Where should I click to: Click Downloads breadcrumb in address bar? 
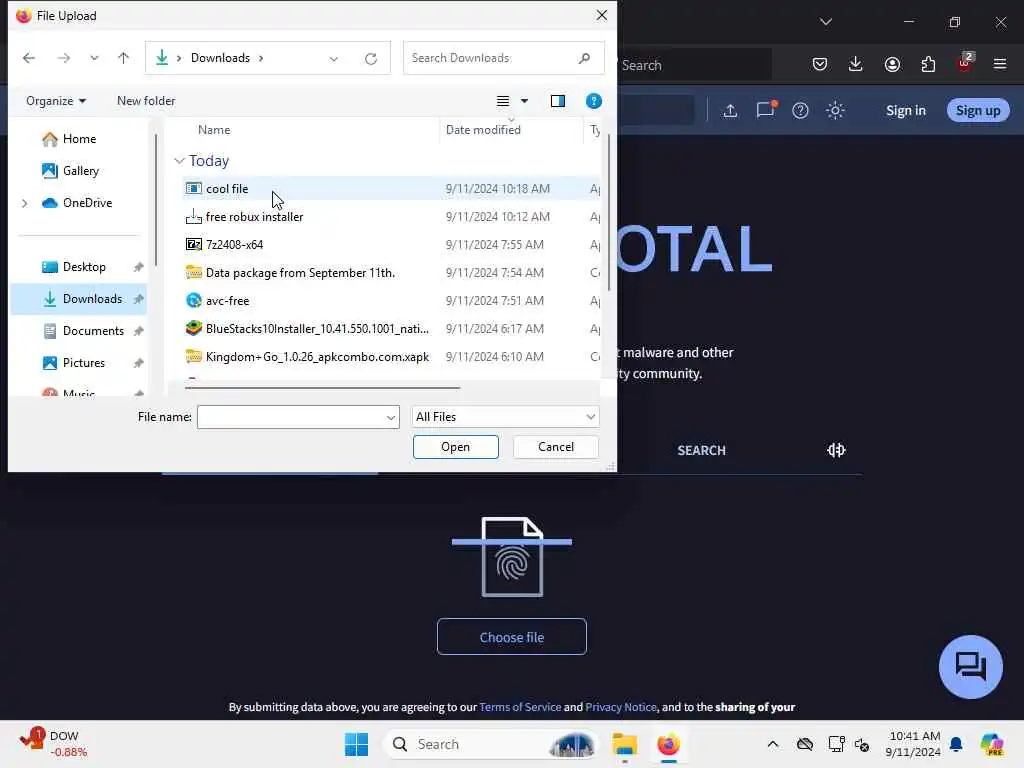click(x=220, y=58)
